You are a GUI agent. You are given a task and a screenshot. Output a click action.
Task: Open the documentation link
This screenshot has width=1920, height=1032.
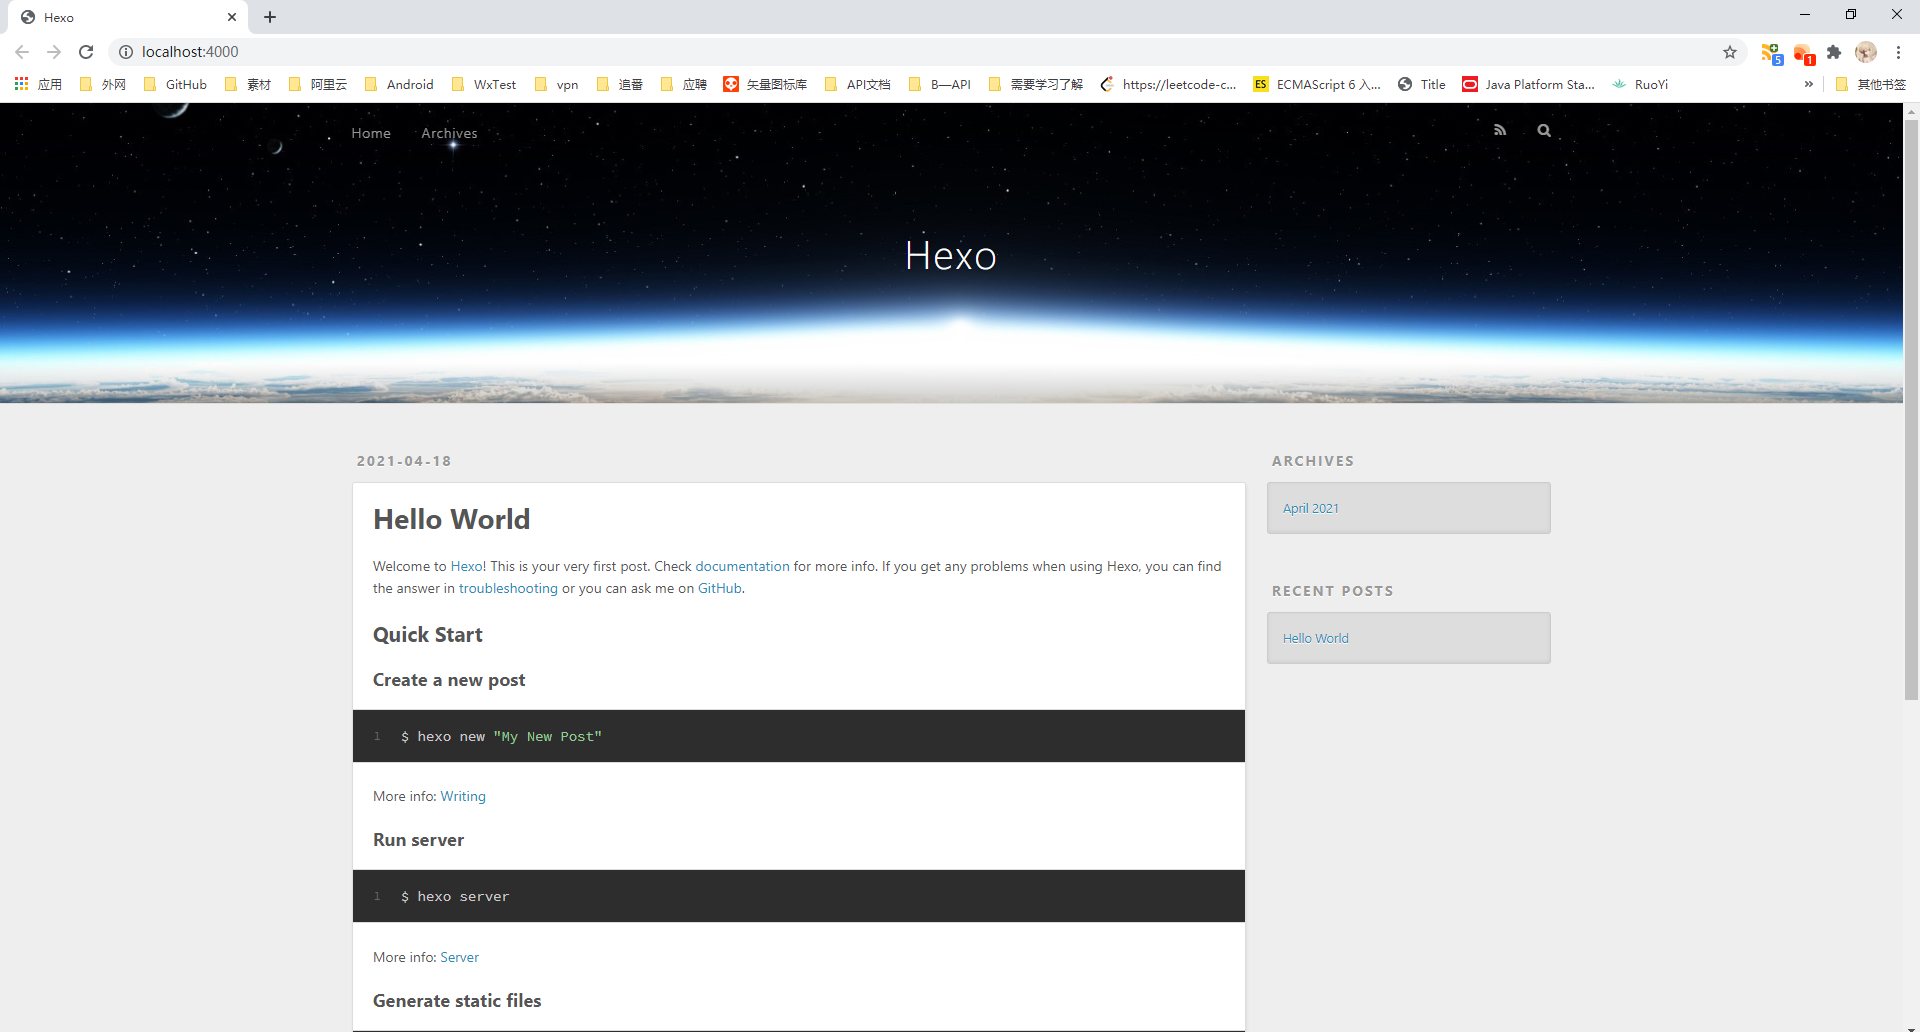(742, 566)
